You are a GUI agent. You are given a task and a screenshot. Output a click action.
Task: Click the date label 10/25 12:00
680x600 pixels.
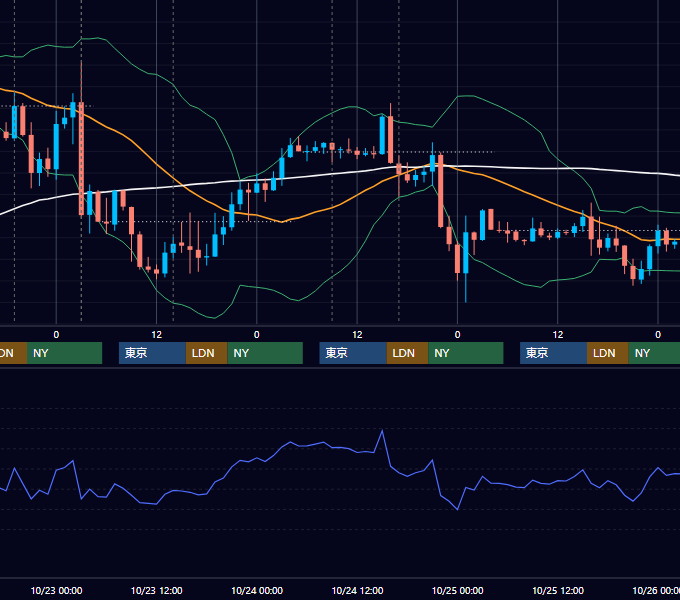(x=558, y=590)
